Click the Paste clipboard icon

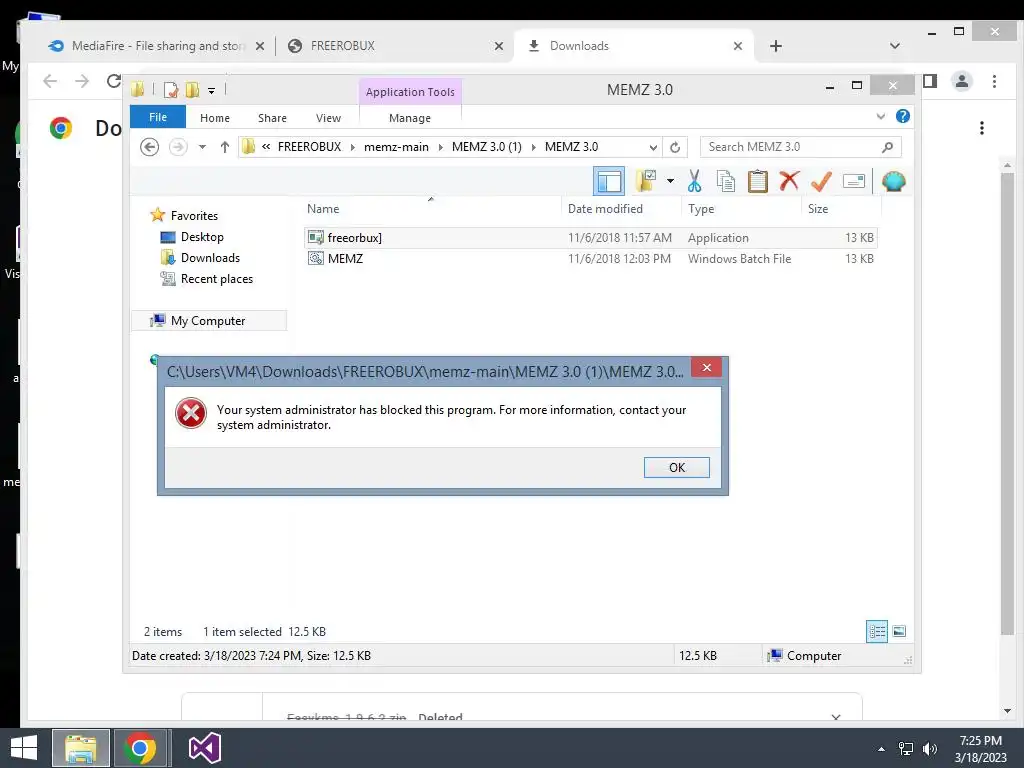coord(758,181)
